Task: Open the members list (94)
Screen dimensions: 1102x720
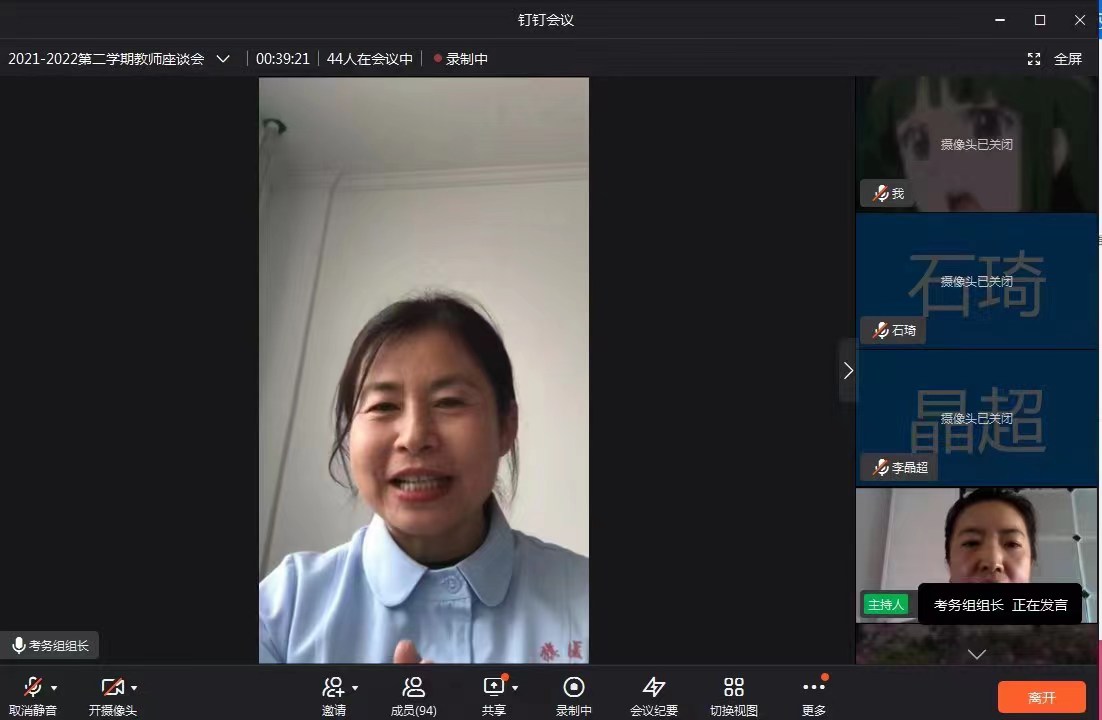Action: pyautogui.click(x=413, y=687)
